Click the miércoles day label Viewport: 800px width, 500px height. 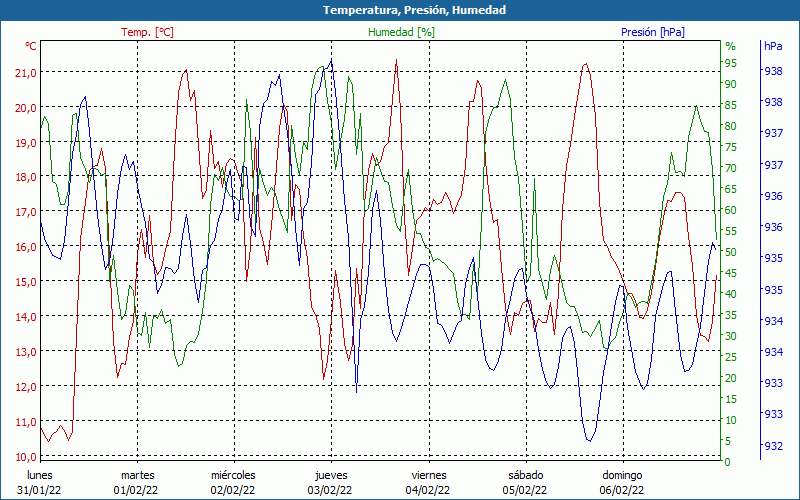pyautogui.click(x=233, y=475)
